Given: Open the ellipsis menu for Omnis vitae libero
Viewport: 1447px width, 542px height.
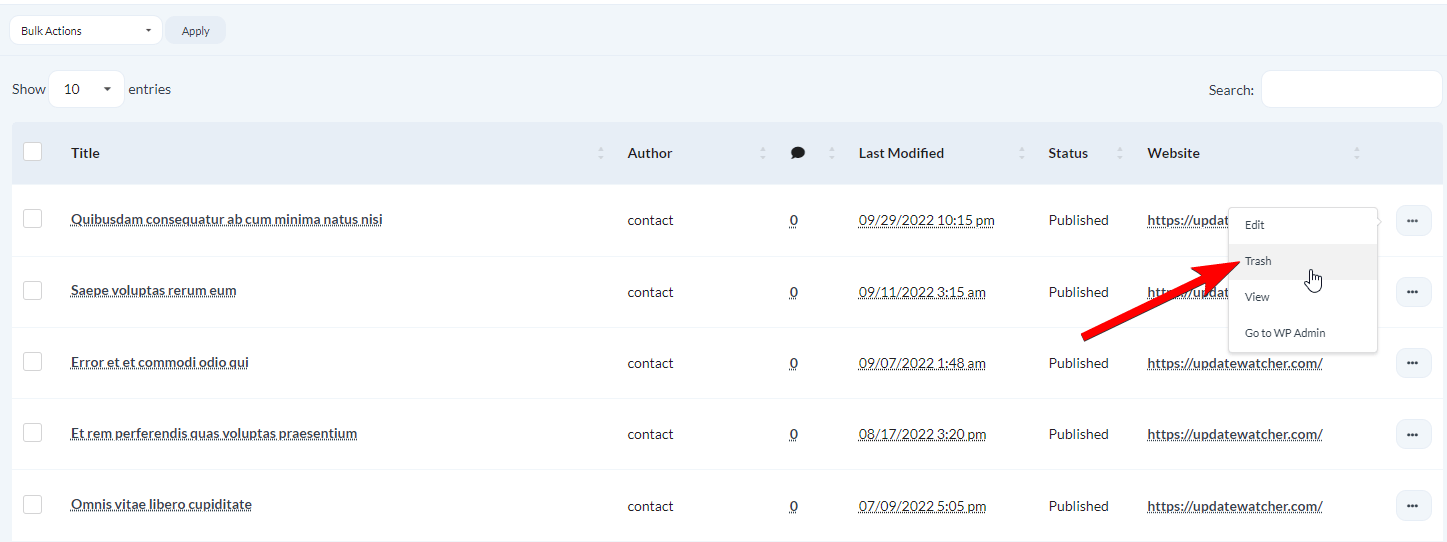Looking at the screenshot, I should click(x=1413, y=506).
